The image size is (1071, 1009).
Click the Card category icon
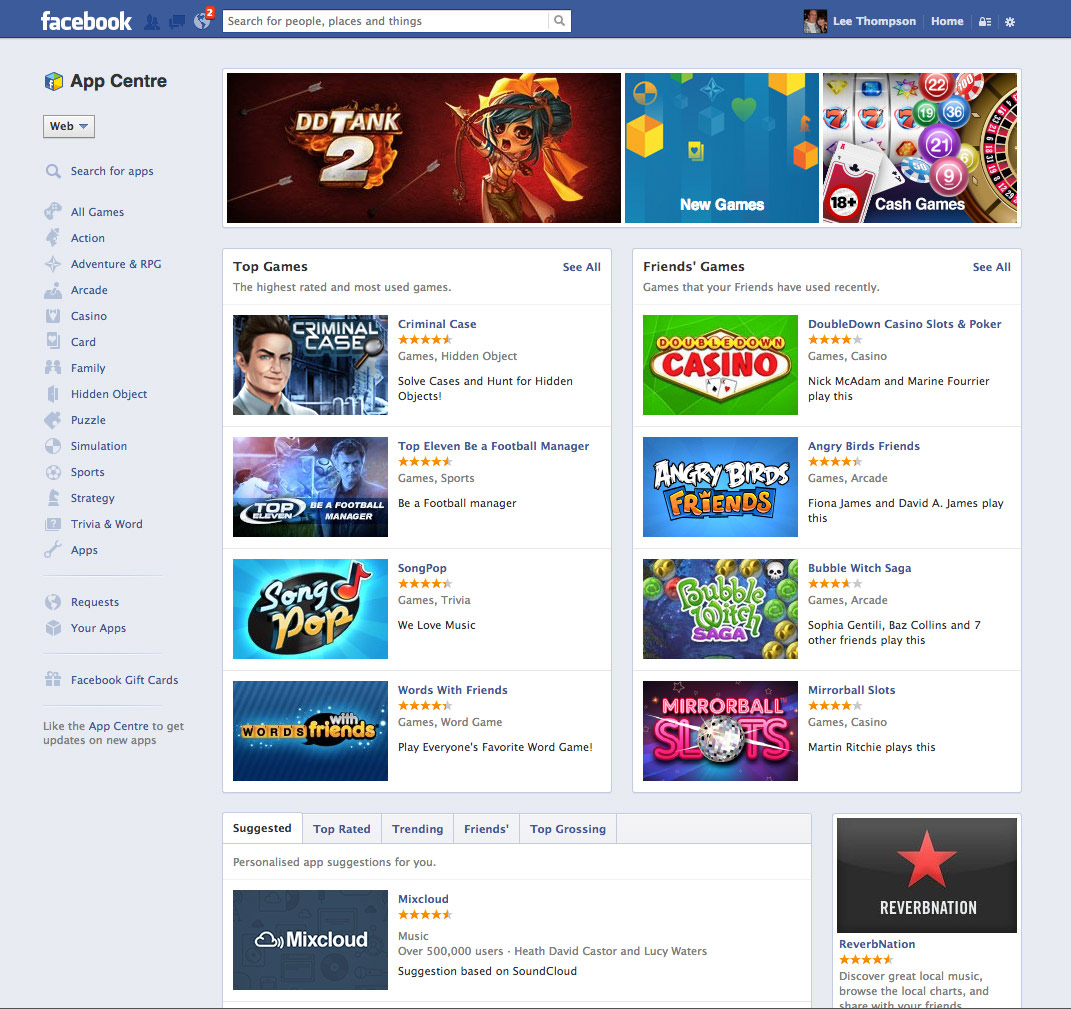coord(53,342)
